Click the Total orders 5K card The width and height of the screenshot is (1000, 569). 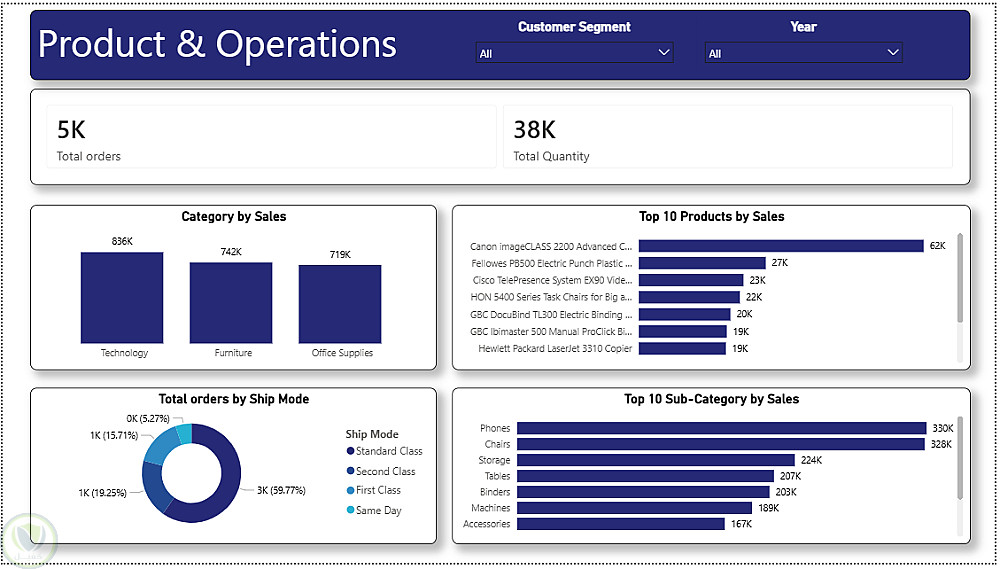(271, 137)
